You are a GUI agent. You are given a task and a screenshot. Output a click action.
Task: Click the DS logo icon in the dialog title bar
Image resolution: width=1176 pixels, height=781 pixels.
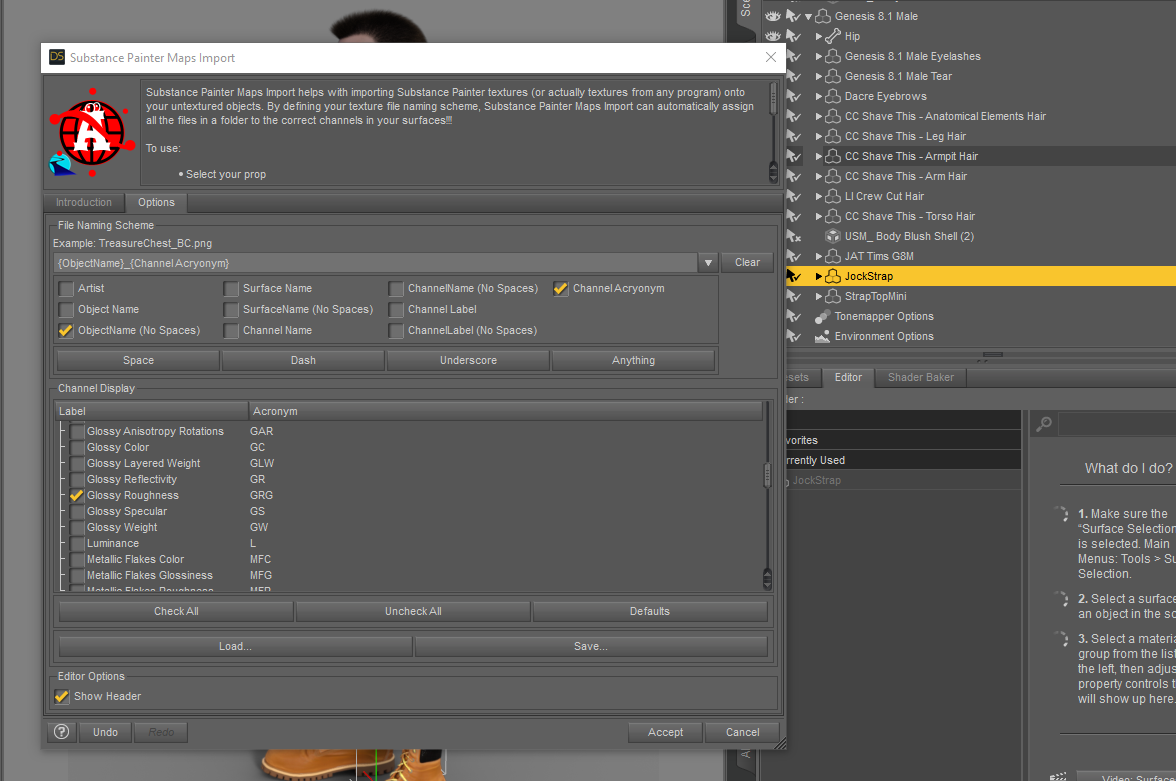(56, 58)
